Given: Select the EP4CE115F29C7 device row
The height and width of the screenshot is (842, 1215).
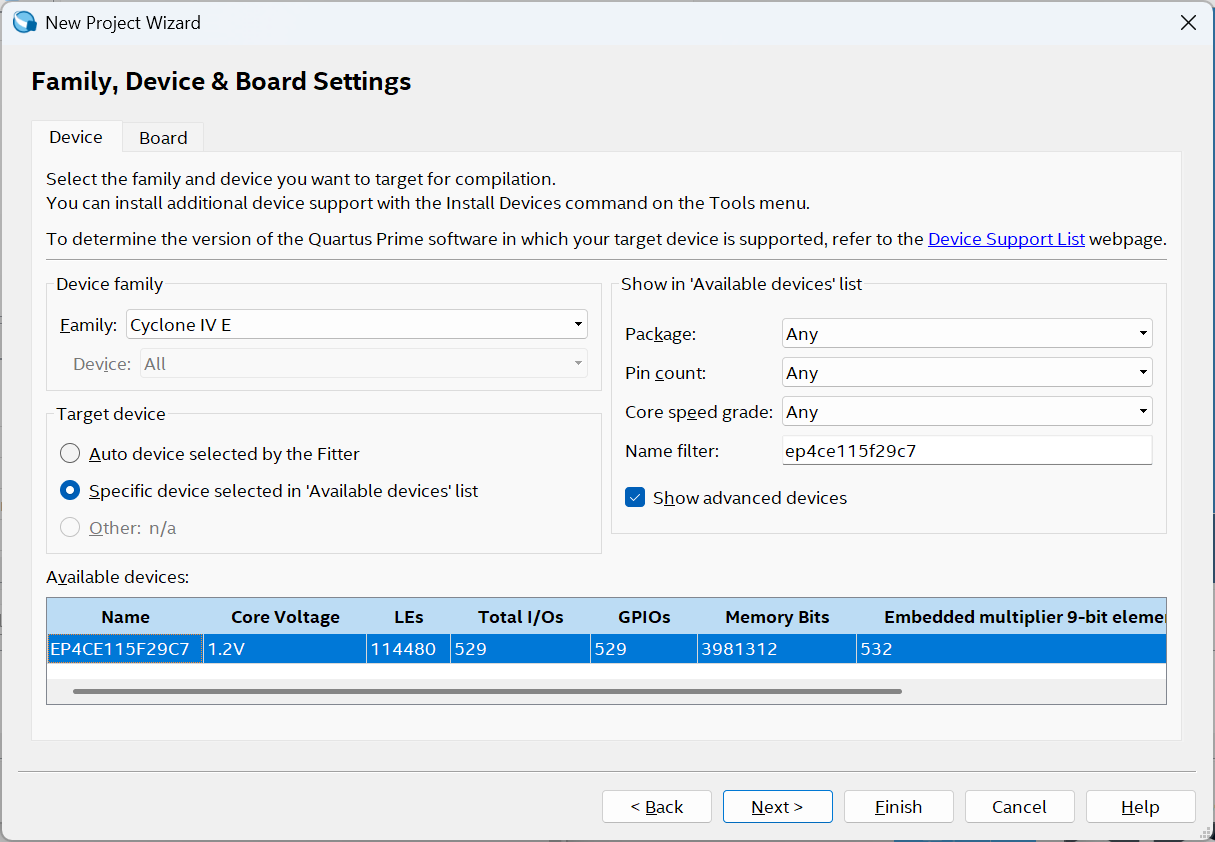Looking at the screenshot, I should (606, 649).
